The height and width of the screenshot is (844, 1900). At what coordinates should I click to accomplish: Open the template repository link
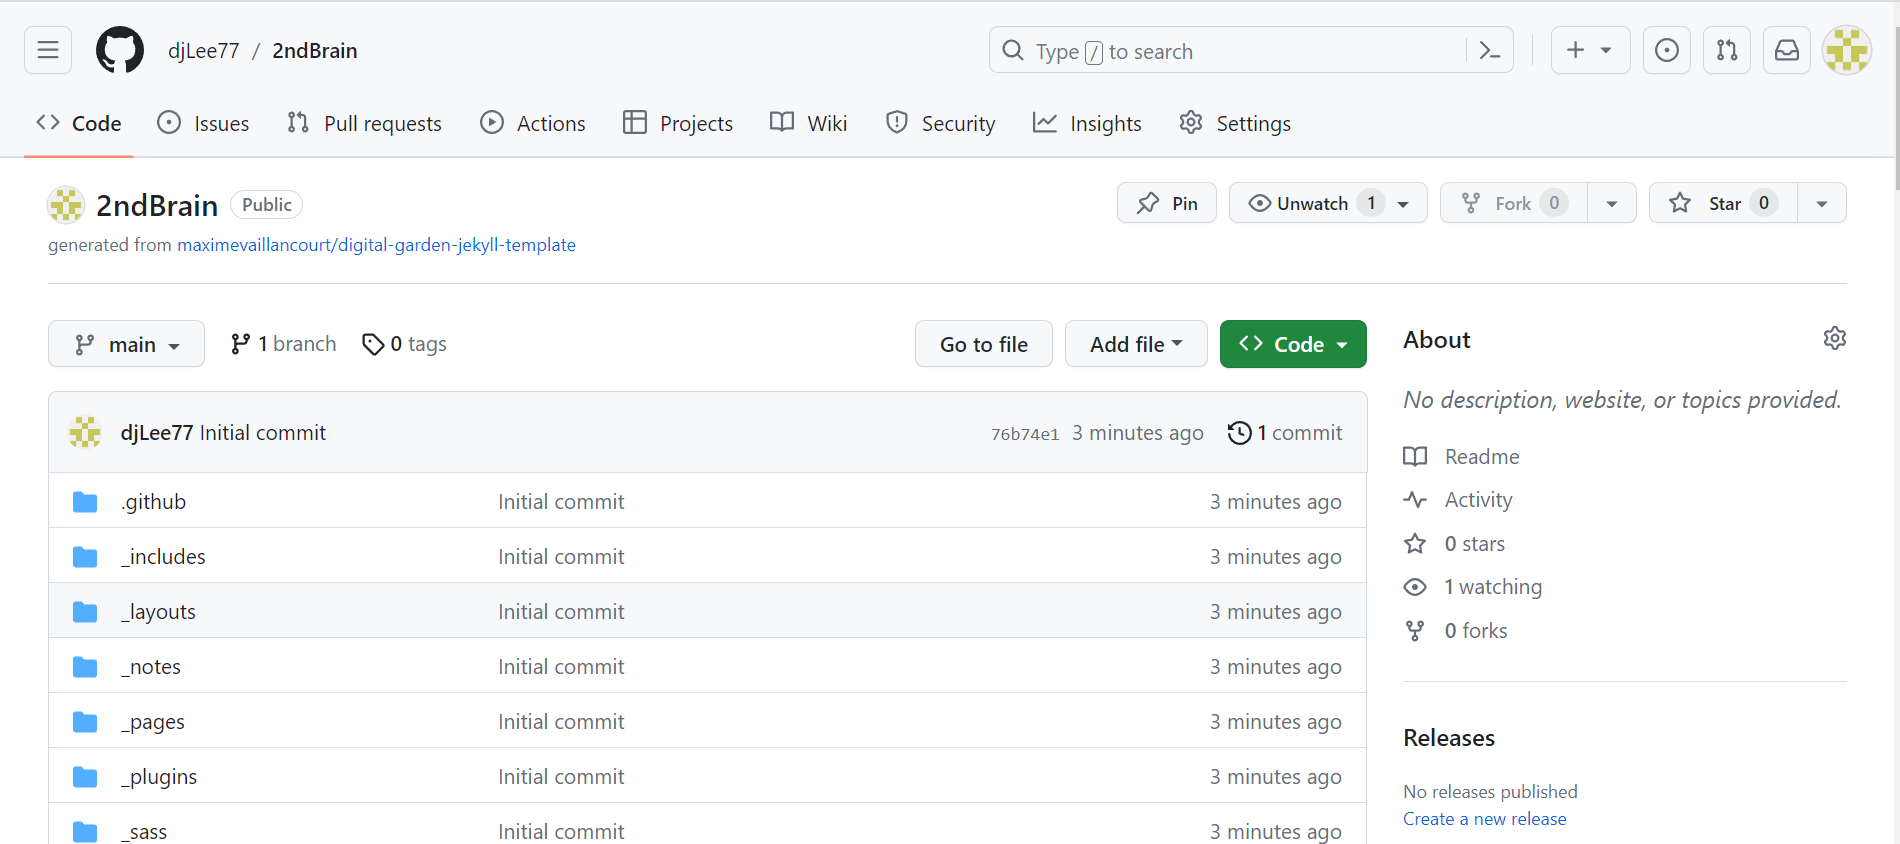[x=376, y=245]
